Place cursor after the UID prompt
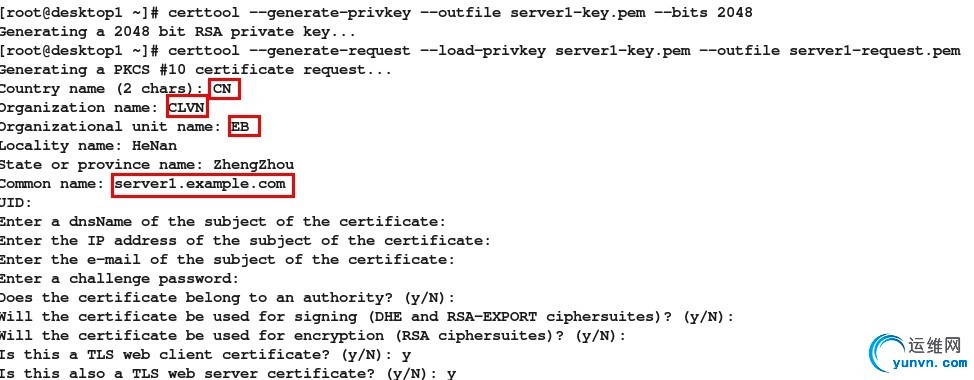Viewport: 974px width, 380px height. tap(37, 203)
